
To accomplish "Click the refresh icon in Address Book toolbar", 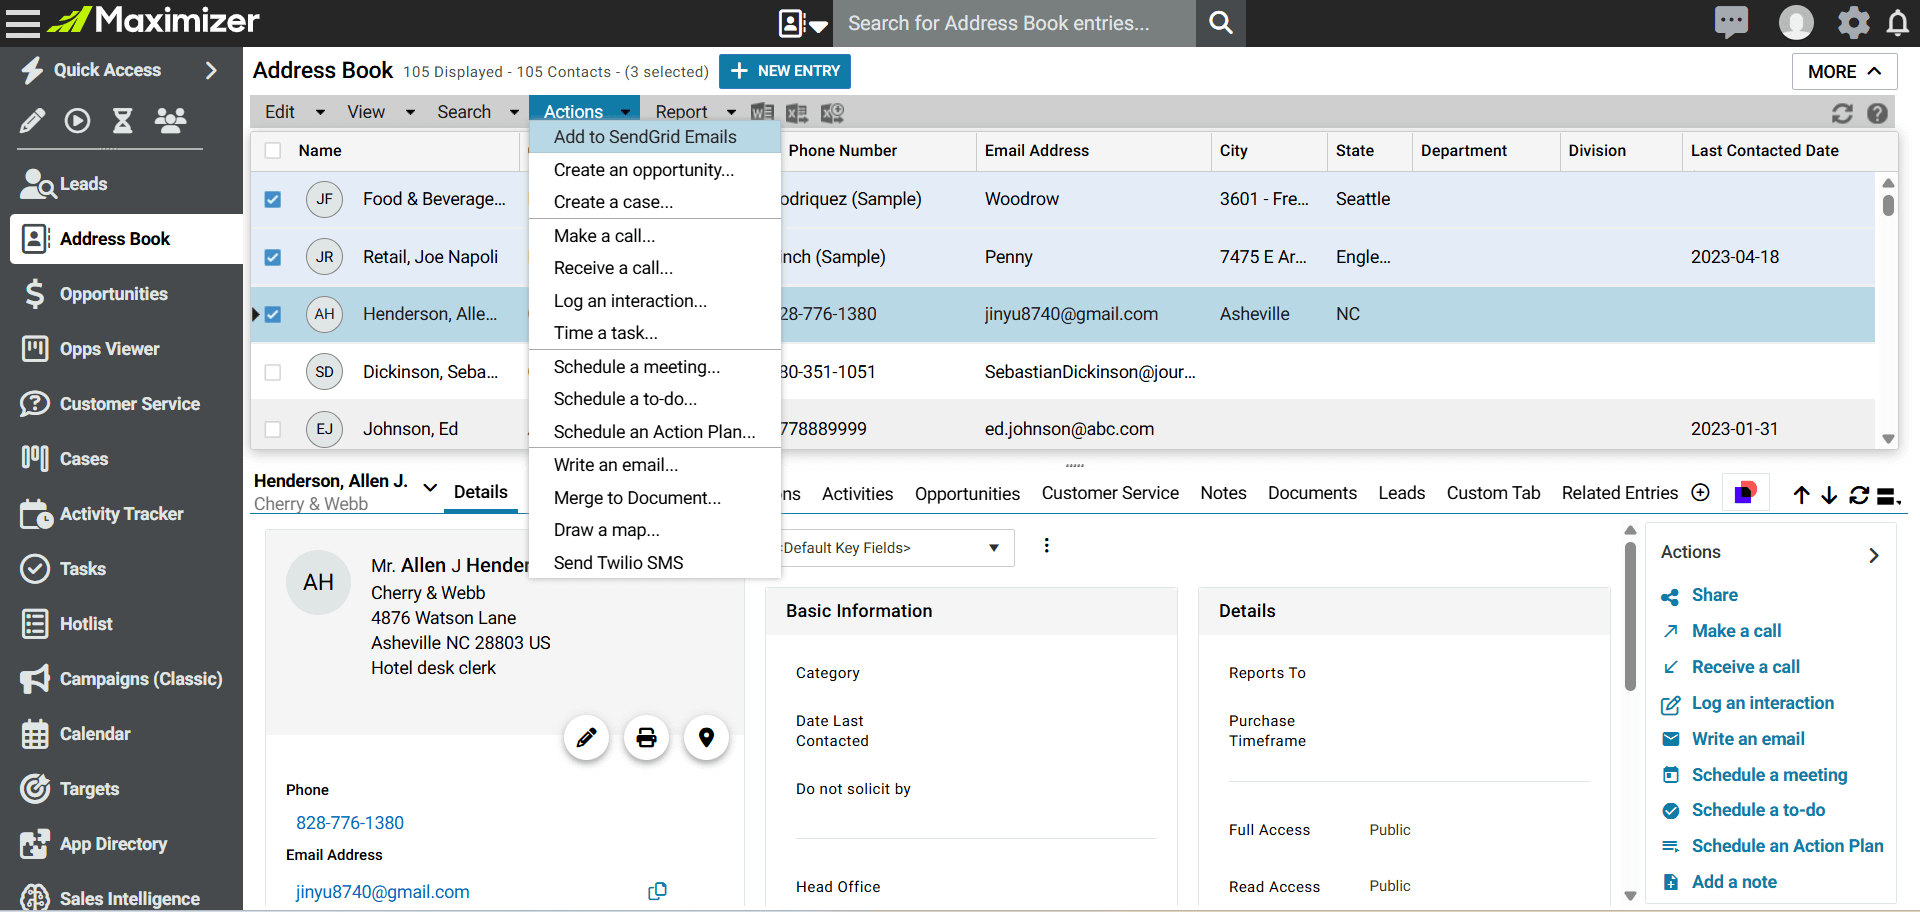I will 1842,113.
